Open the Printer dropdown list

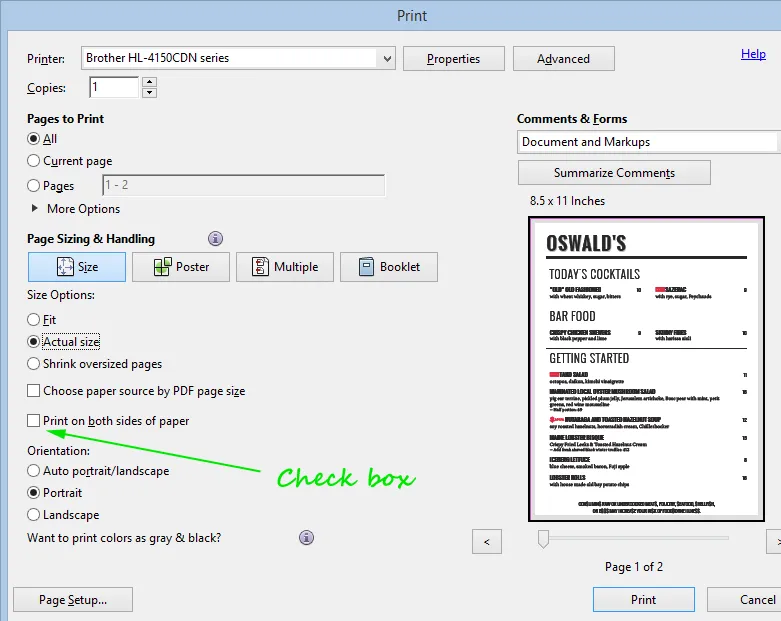point(387,58)
